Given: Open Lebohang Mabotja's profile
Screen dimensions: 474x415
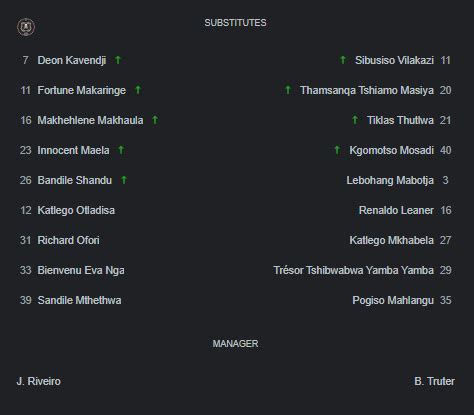Looking at the screenshot, I should click(390, 180).
